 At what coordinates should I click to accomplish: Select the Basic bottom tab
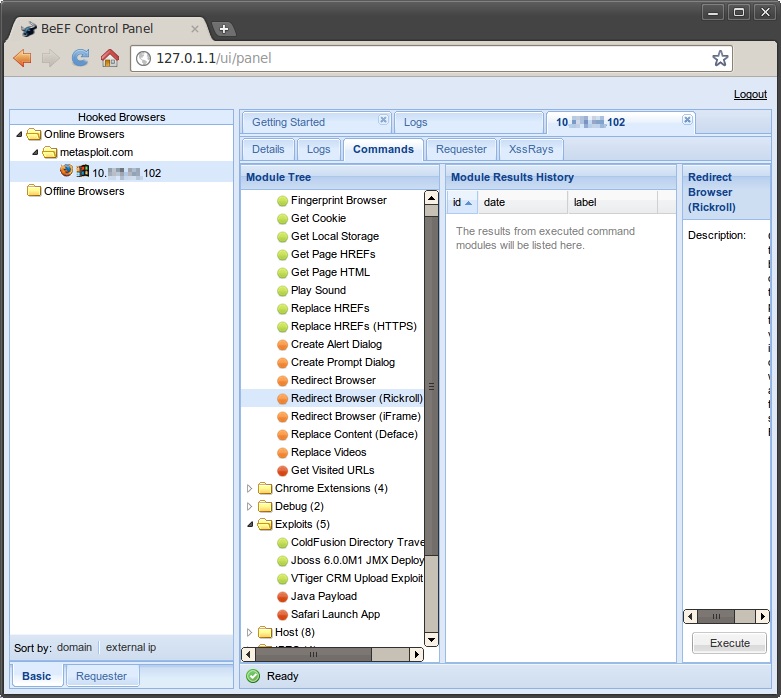tap(36, 676)
